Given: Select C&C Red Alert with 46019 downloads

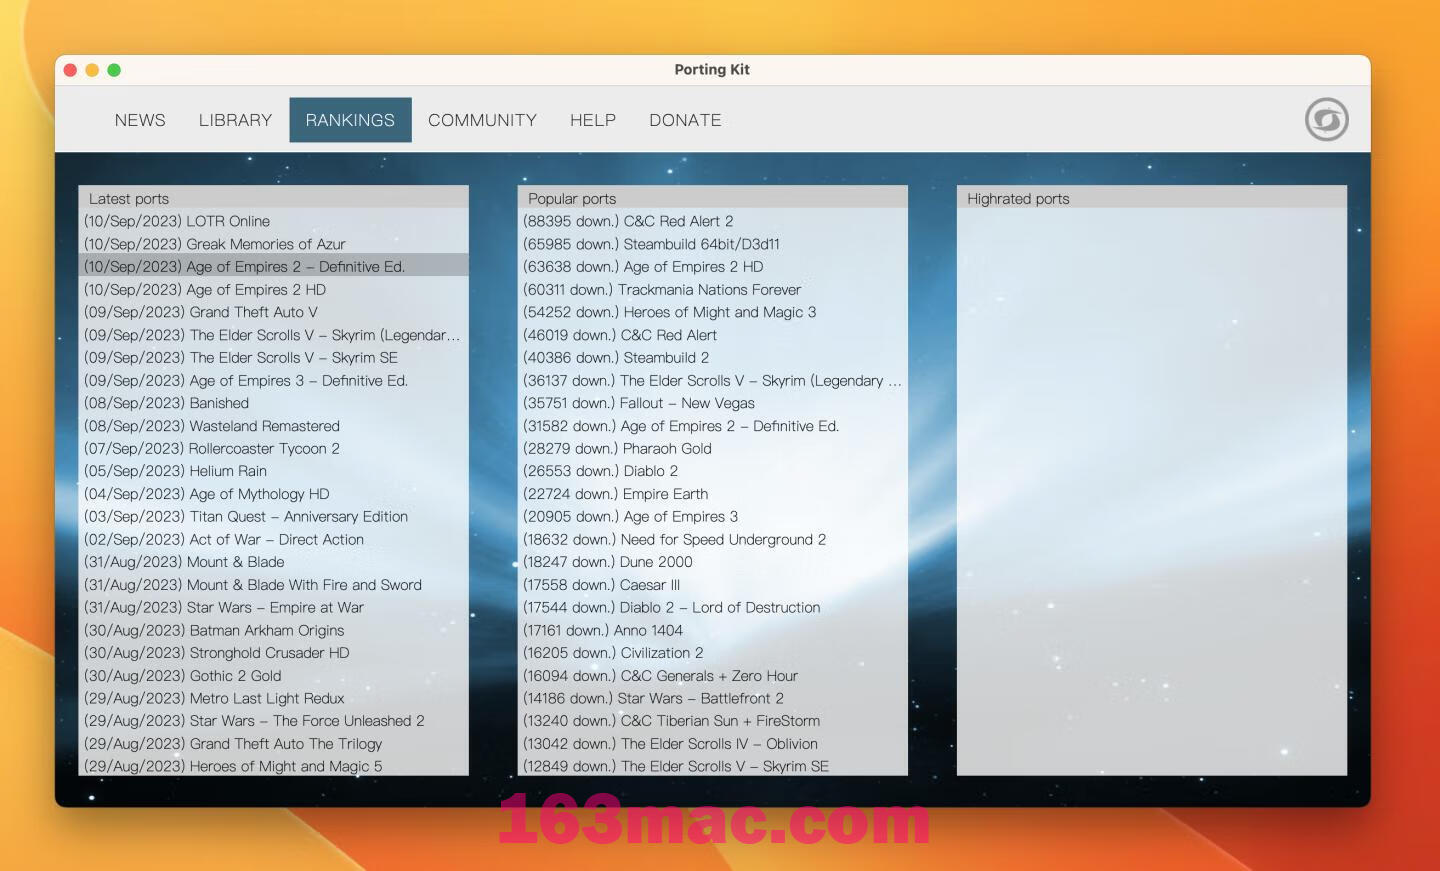Looking at the screenshot, I should (713, 335).
